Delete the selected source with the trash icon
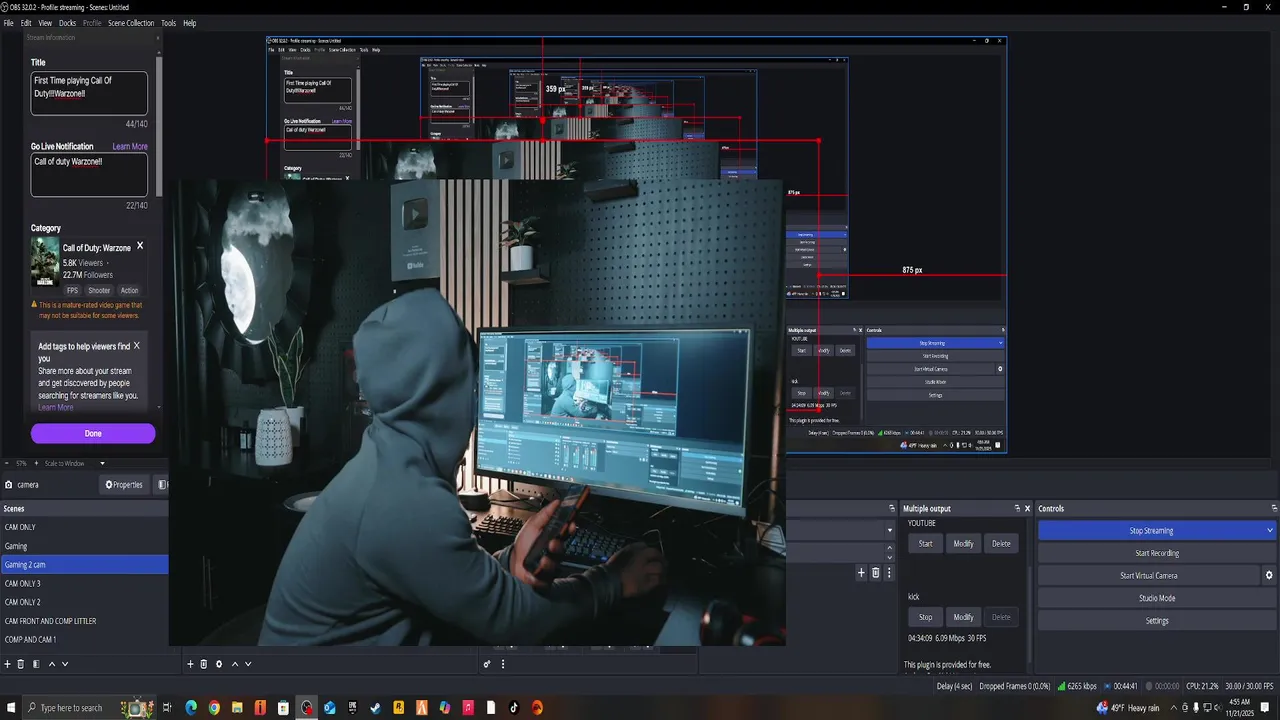Screen dimensions: 1280x720 [x=204, y=664]
